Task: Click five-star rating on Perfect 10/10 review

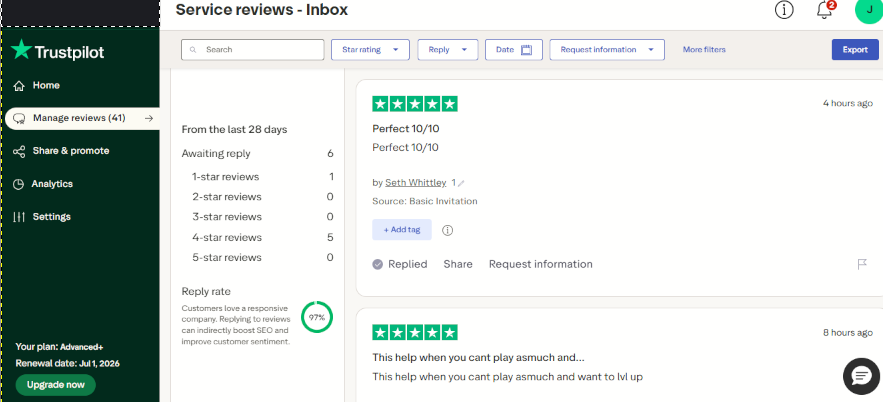Action: pyautogui.click(x=415, y=104)
